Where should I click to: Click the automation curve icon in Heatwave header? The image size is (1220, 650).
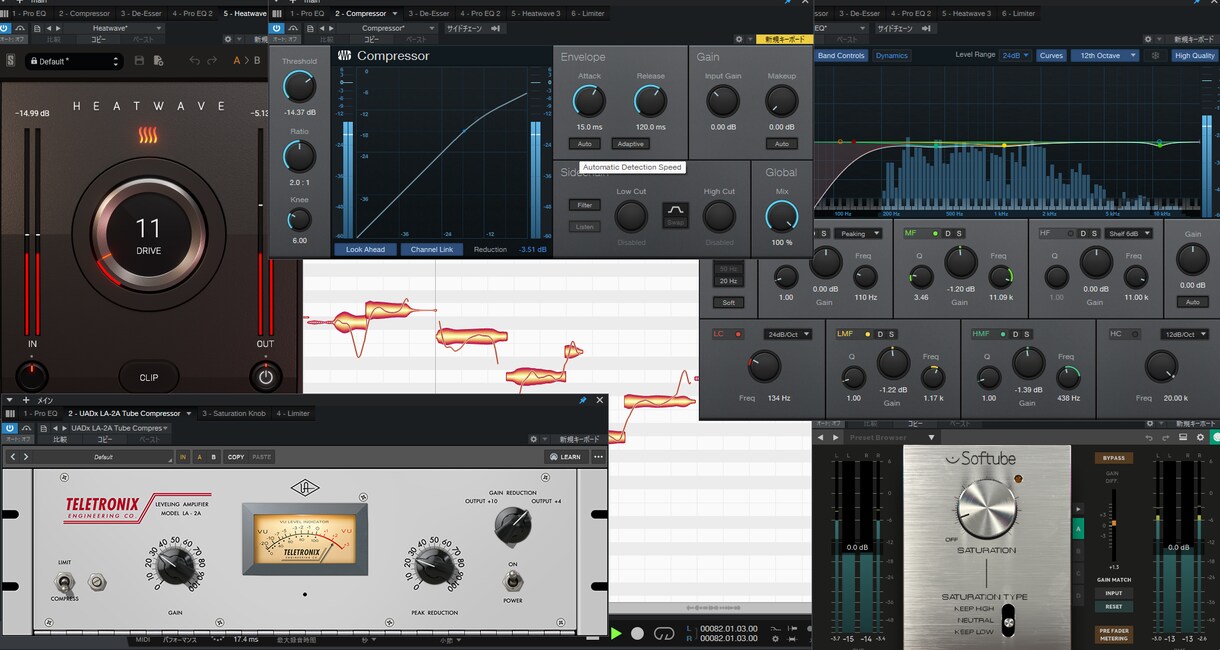(21, 28)
